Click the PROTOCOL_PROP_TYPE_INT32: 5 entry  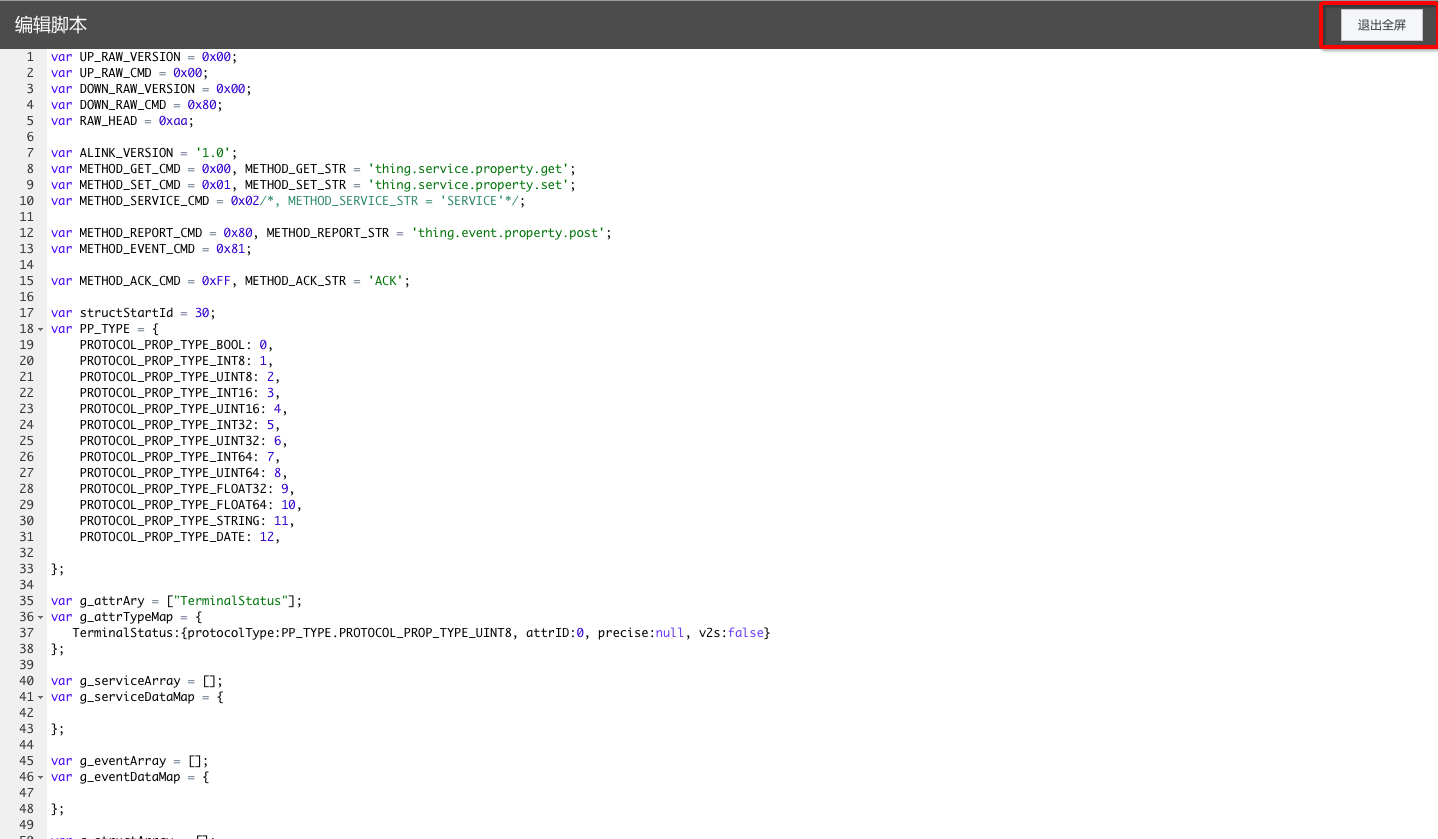180,425
